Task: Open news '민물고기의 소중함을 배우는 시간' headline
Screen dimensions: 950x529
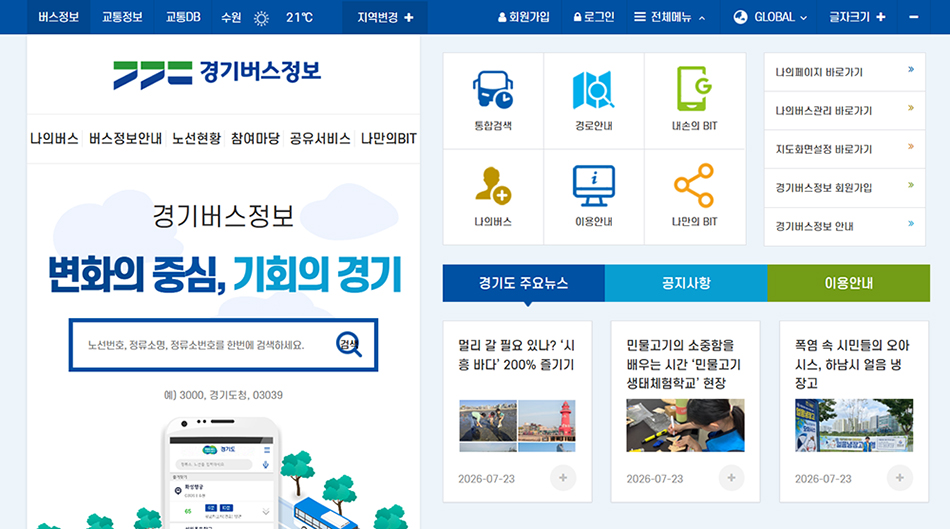Action: click(684, 364)
